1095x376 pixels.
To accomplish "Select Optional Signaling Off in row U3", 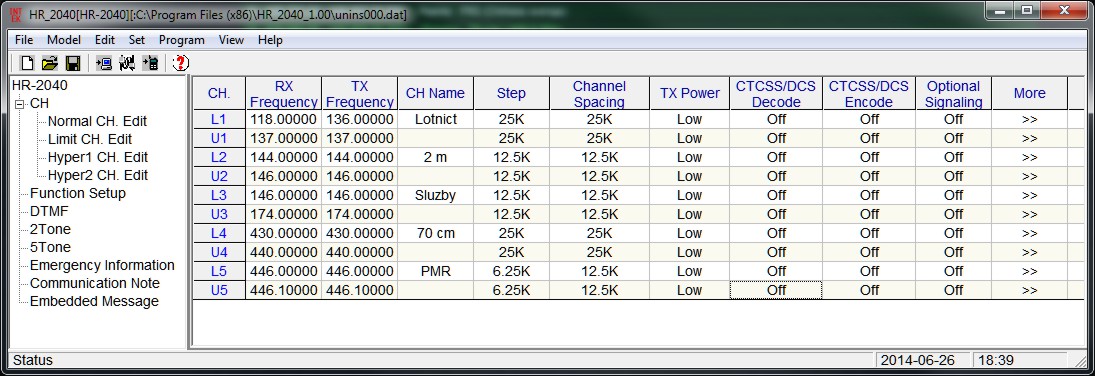I will 954,215.
